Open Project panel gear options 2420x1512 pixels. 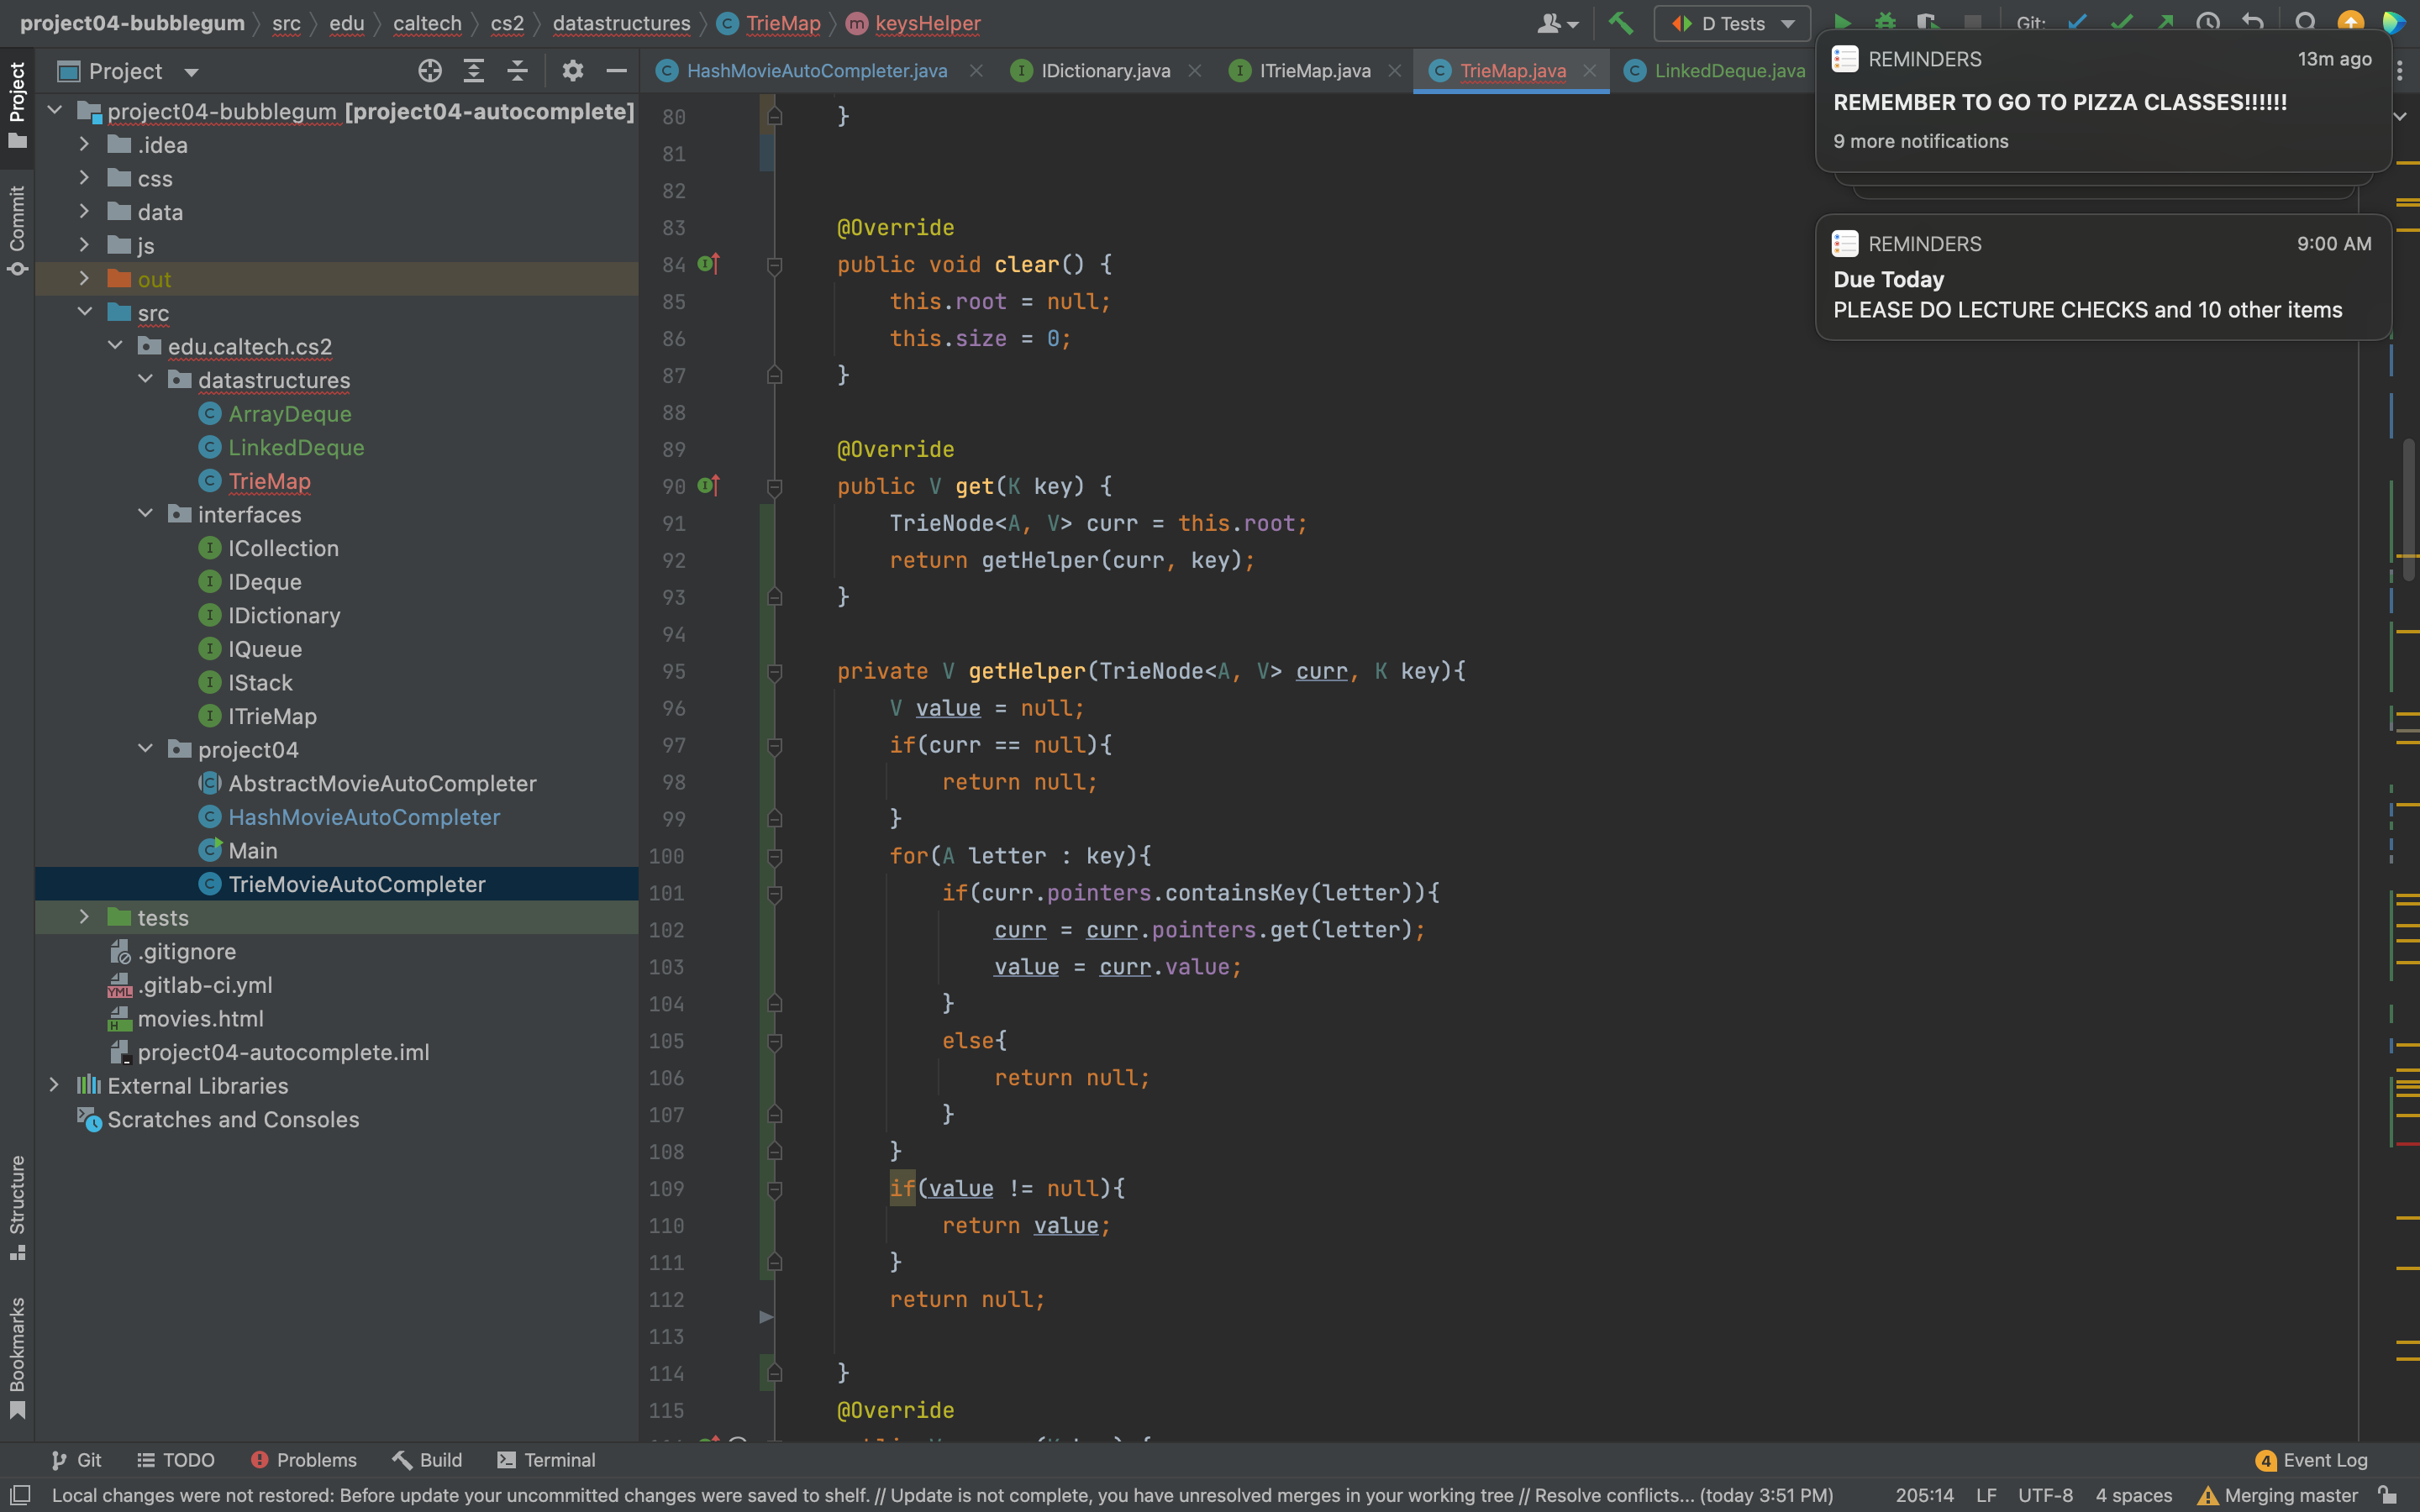(x=572, y=71)
